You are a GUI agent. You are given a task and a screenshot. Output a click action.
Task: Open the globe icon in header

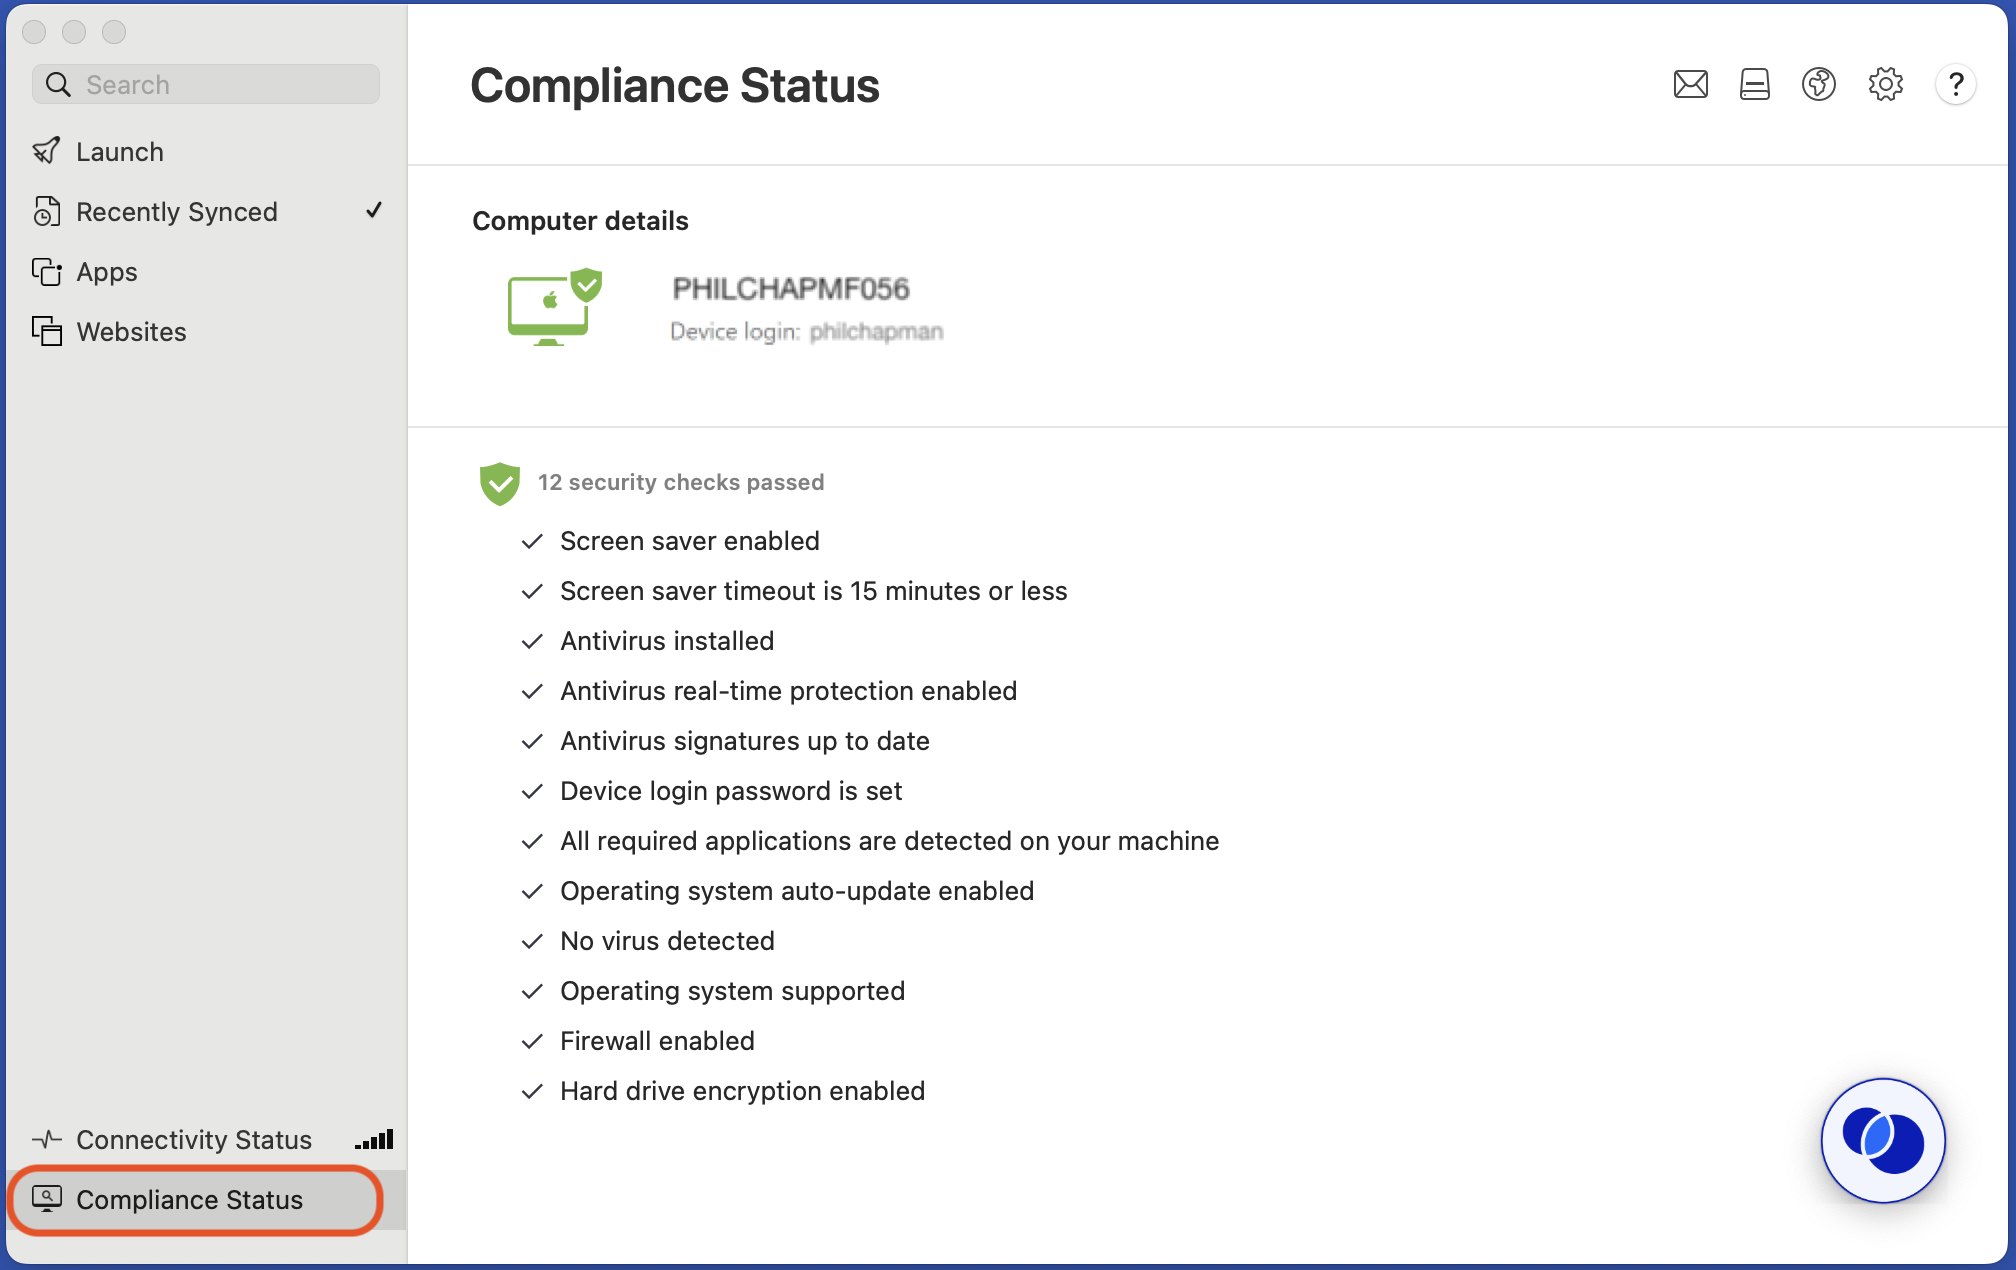(1818, 85)
